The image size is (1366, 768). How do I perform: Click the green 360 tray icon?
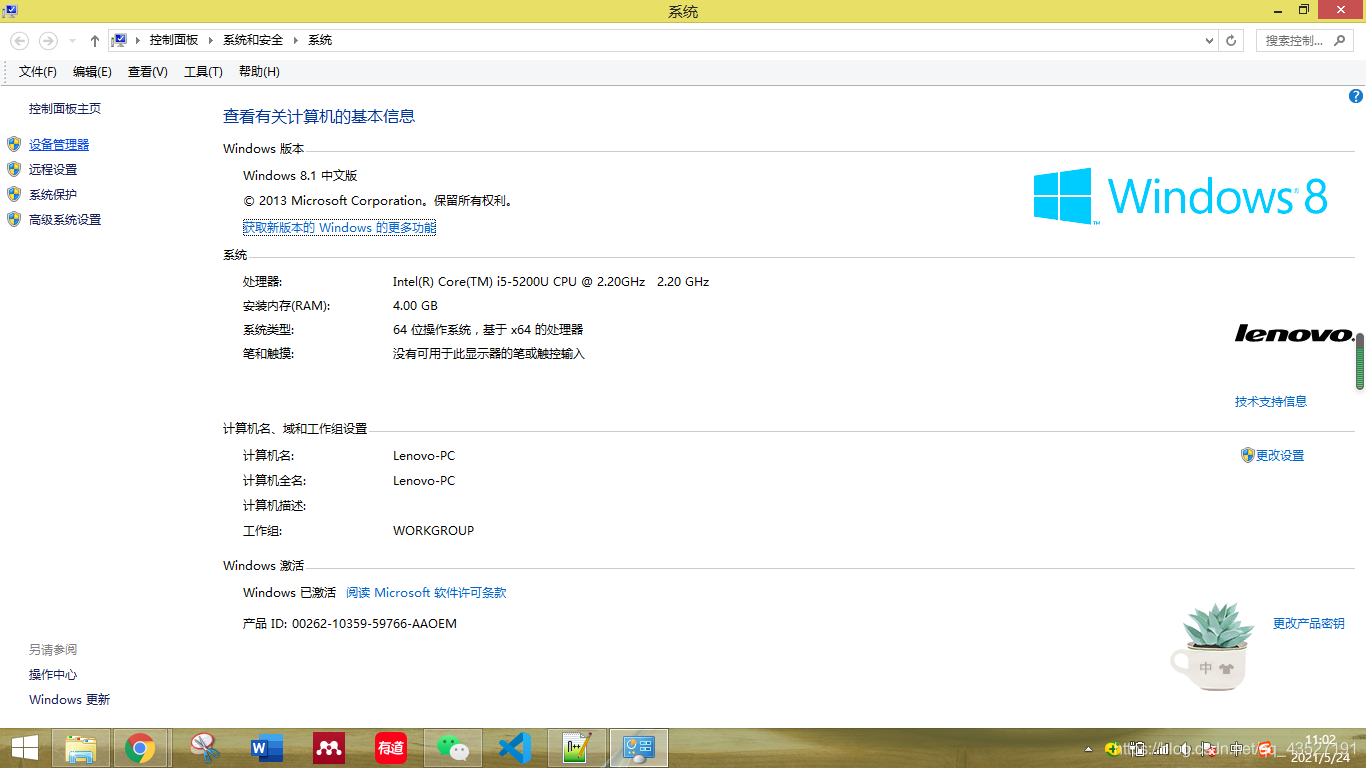coord(1113,749)
